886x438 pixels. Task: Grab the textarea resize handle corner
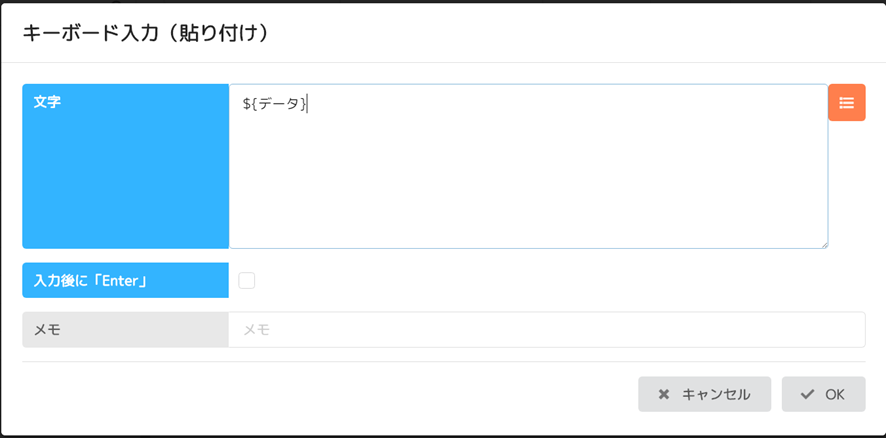pos(824,245)
